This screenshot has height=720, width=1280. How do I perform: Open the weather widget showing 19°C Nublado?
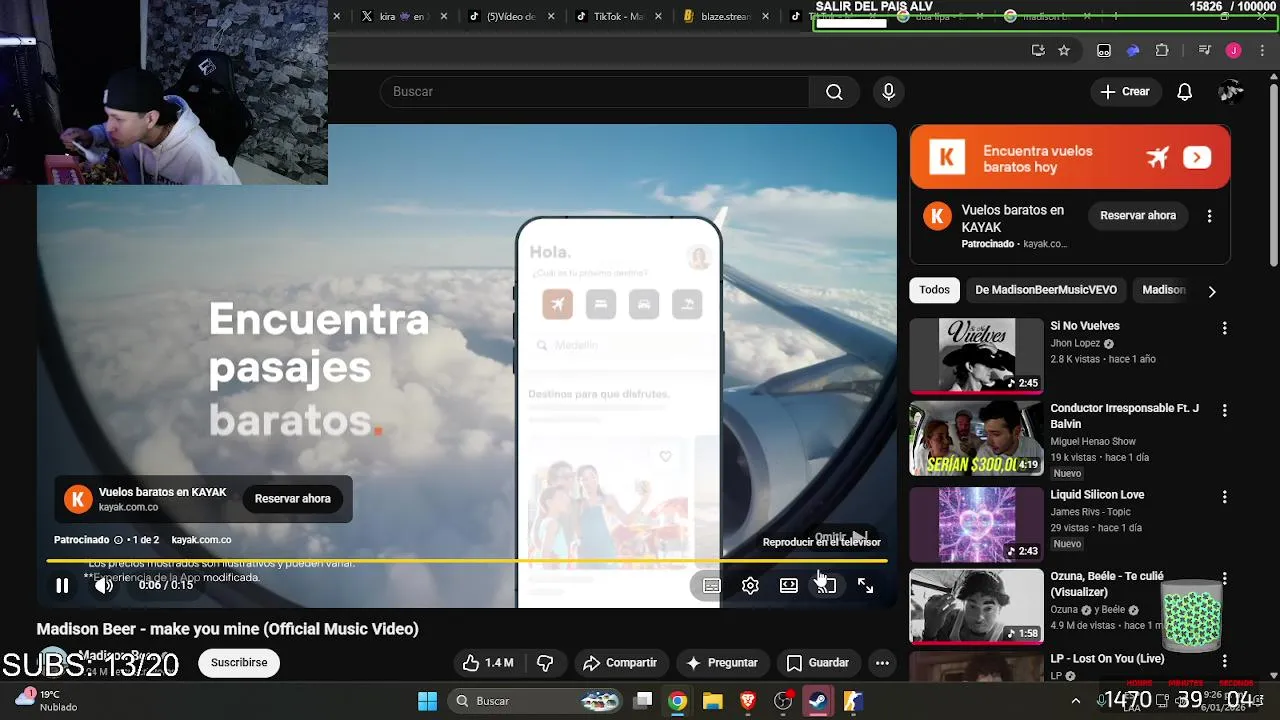45,700
